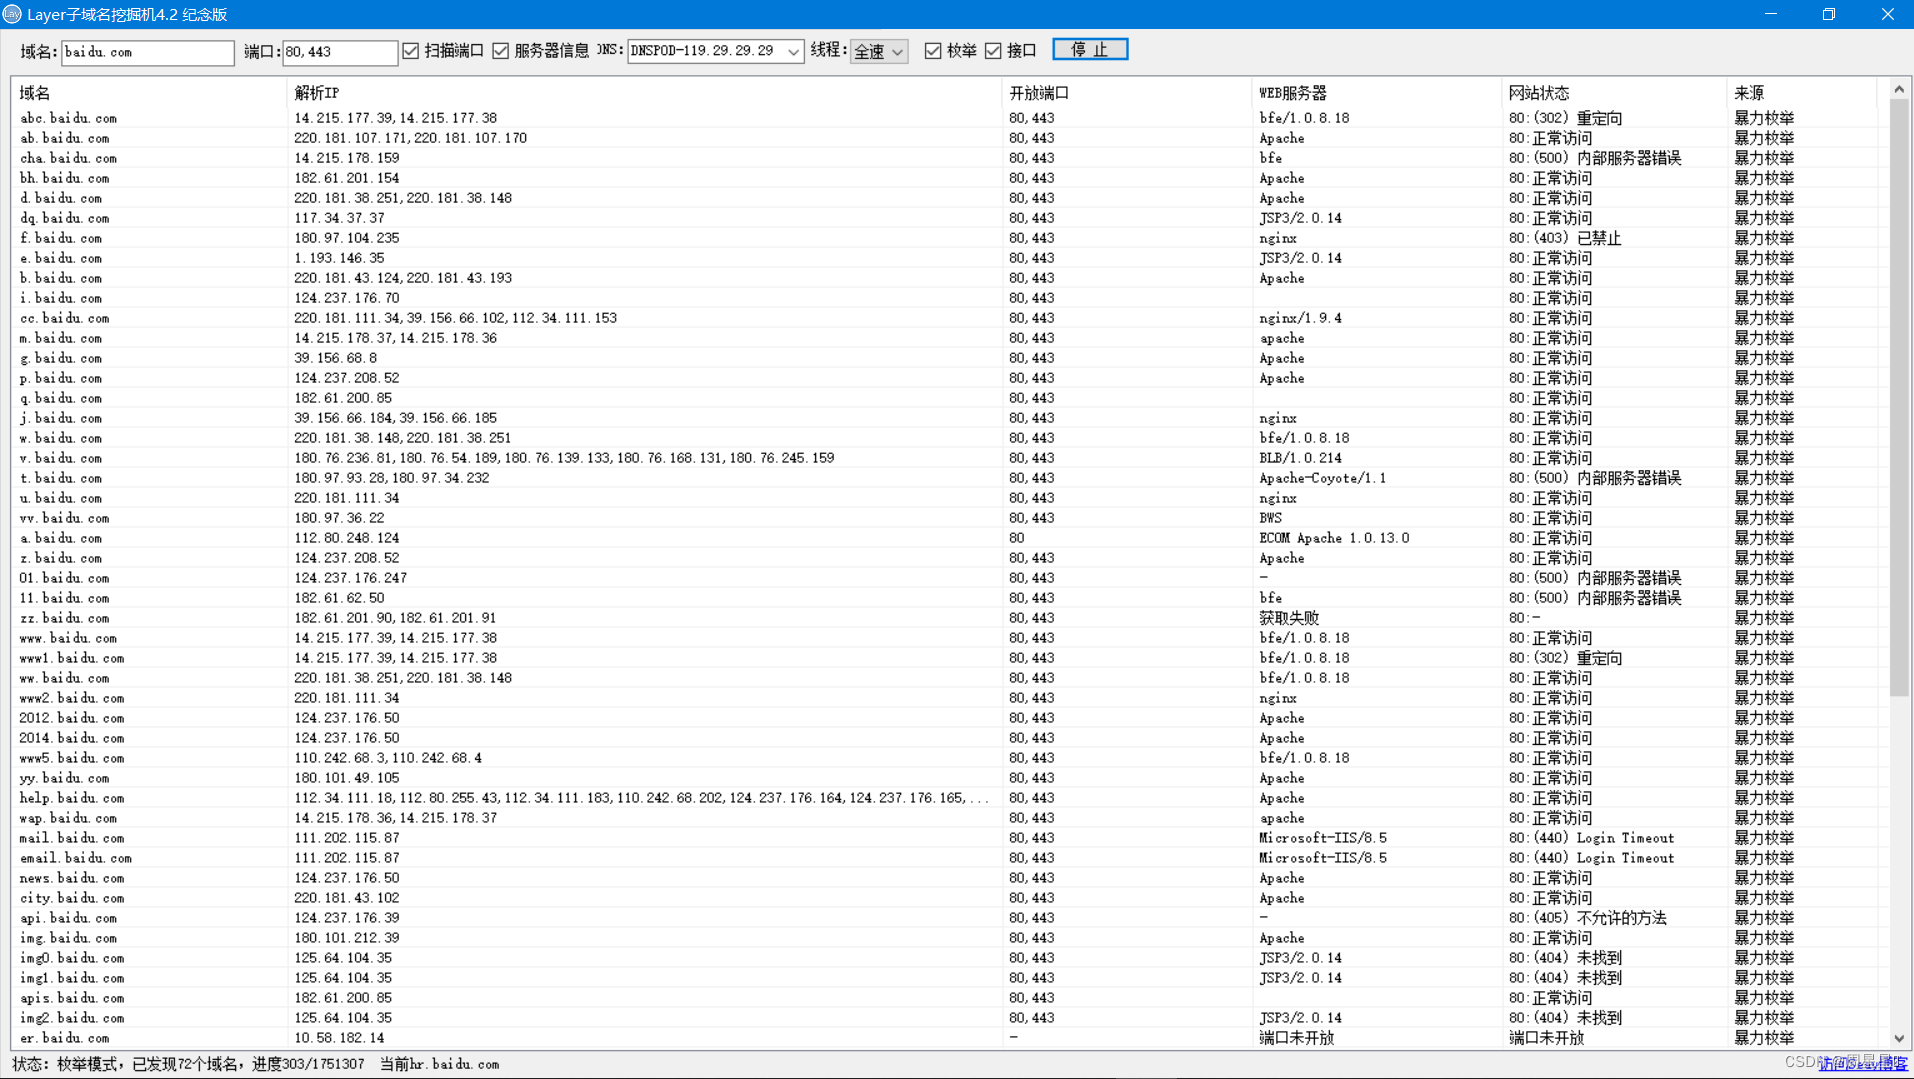Click the Layer app icon in title bar
Image resolution: width=1914 pixels, height=1079 pixels.
[12, 14]
